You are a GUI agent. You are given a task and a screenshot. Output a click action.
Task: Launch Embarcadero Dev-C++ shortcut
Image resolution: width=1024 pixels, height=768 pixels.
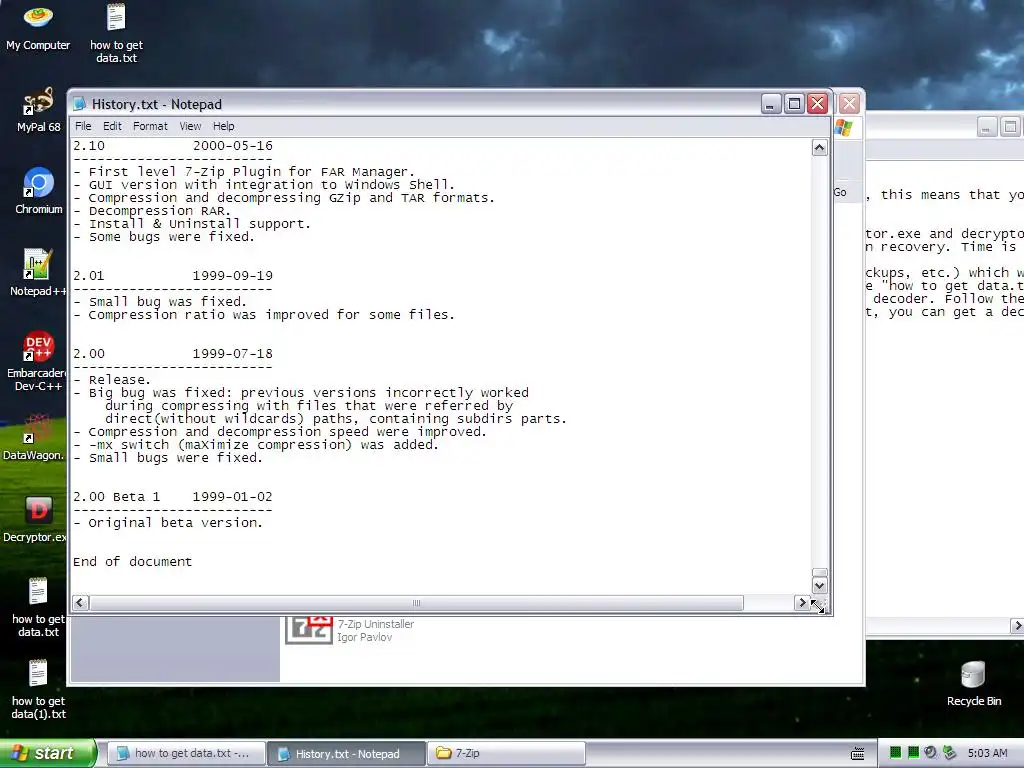click(x=37, y=361)
